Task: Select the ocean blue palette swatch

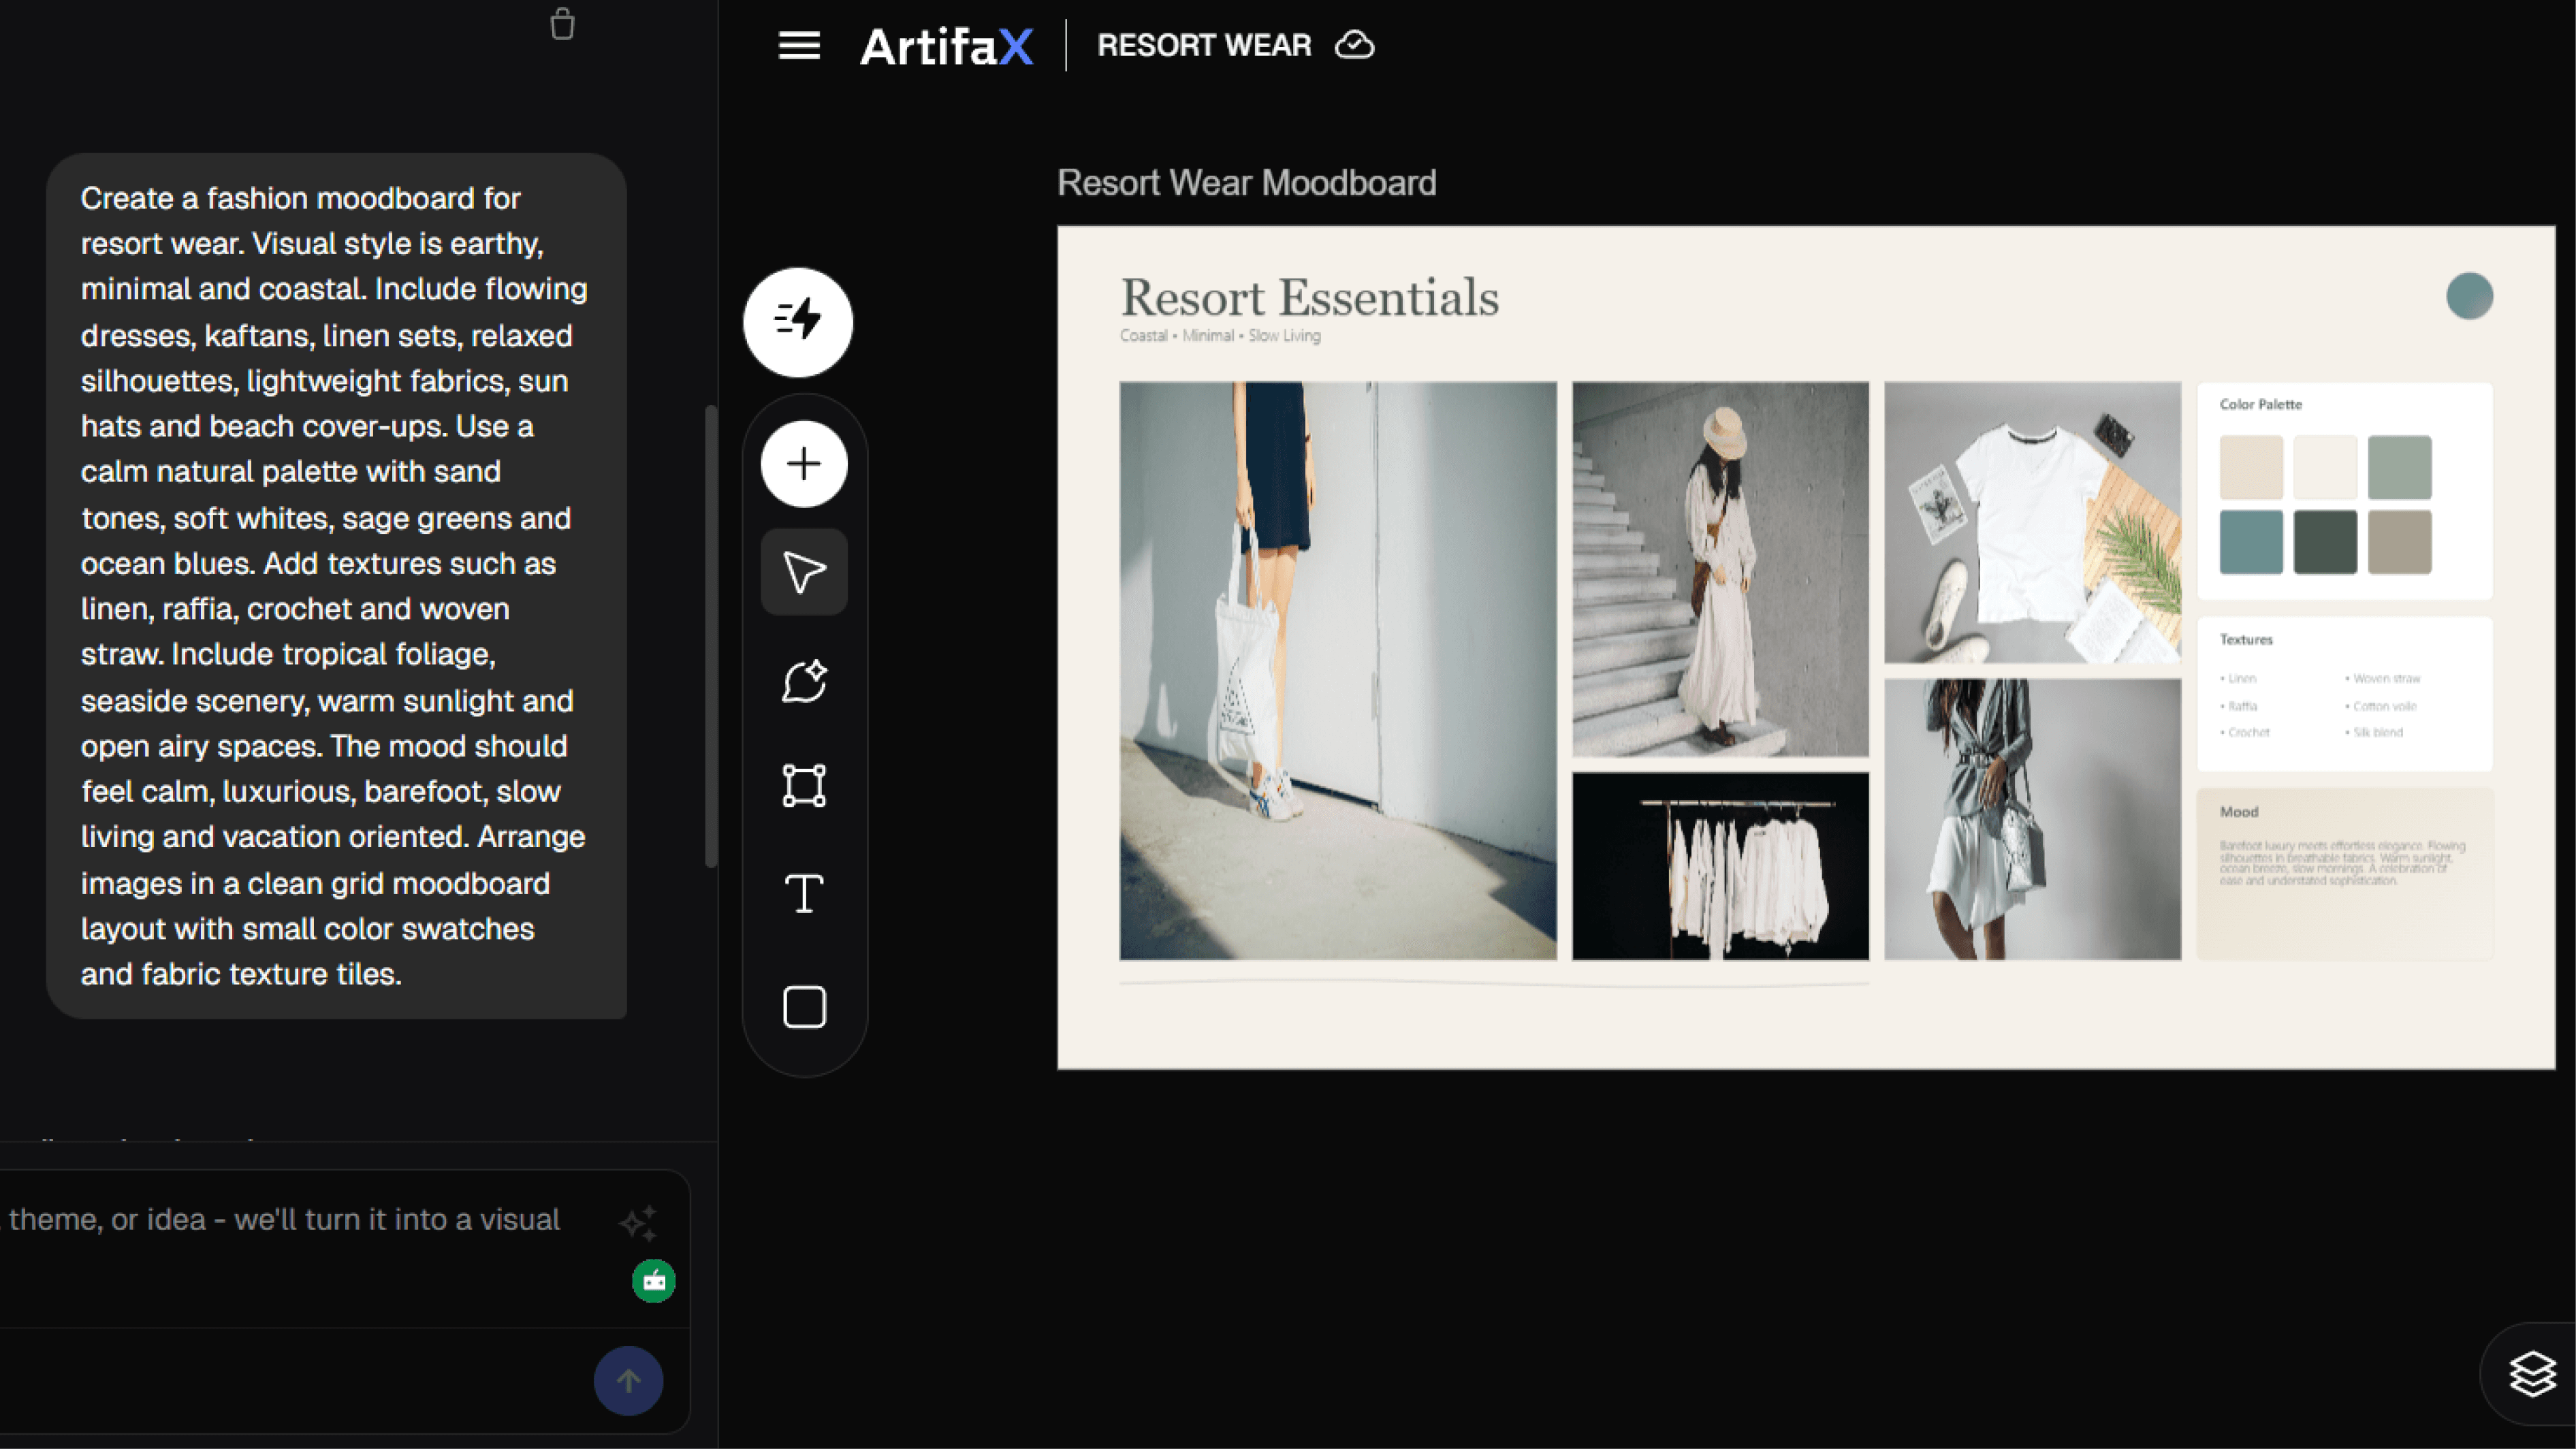Action: pos(2251,542)
